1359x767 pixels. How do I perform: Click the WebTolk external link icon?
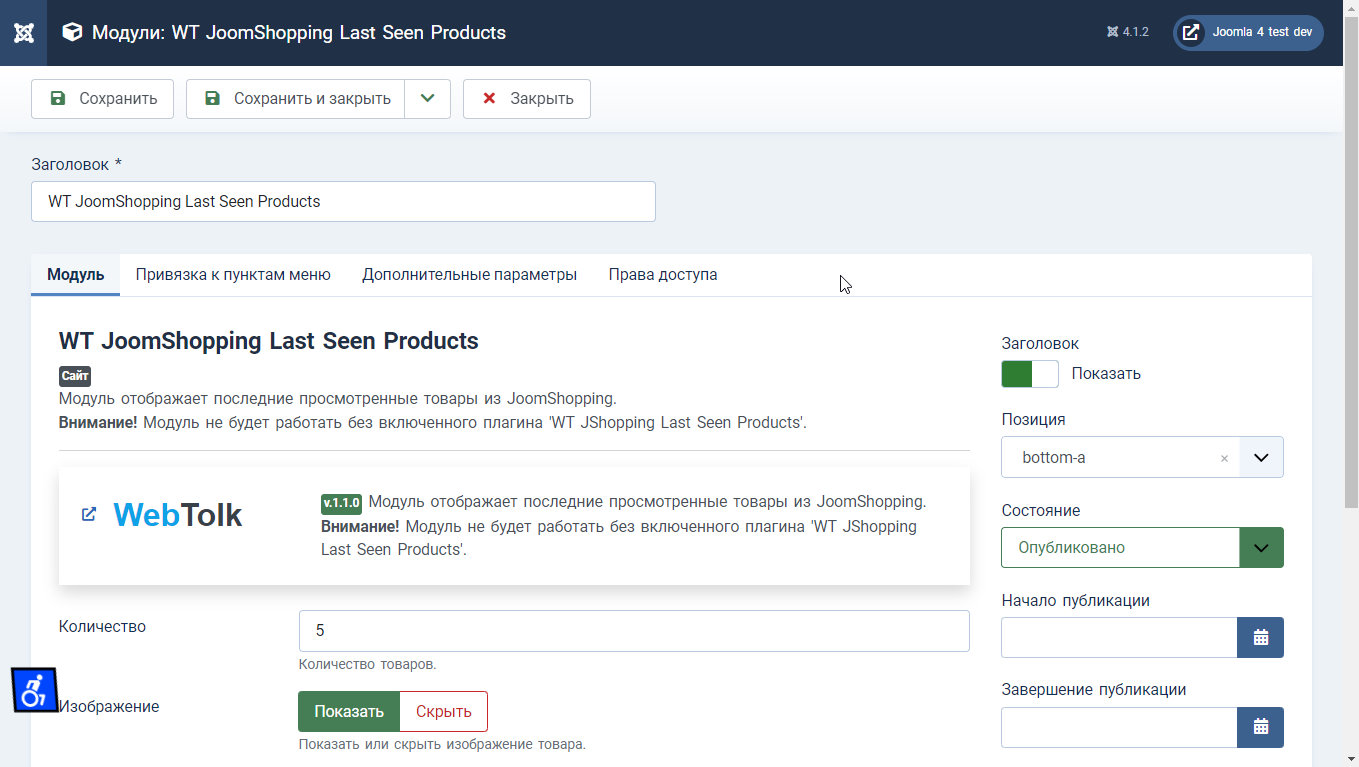coord(89,514)
